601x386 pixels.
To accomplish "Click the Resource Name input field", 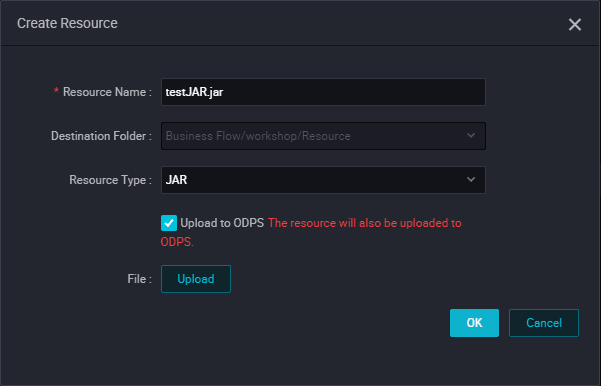I will (x=323, y=92).
